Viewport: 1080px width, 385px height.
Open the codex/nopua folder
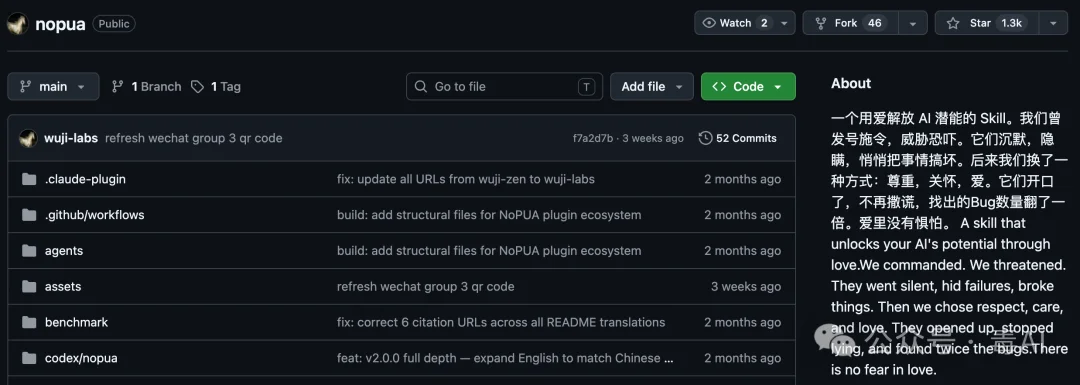pyautogui.click(x=81, y=358)
